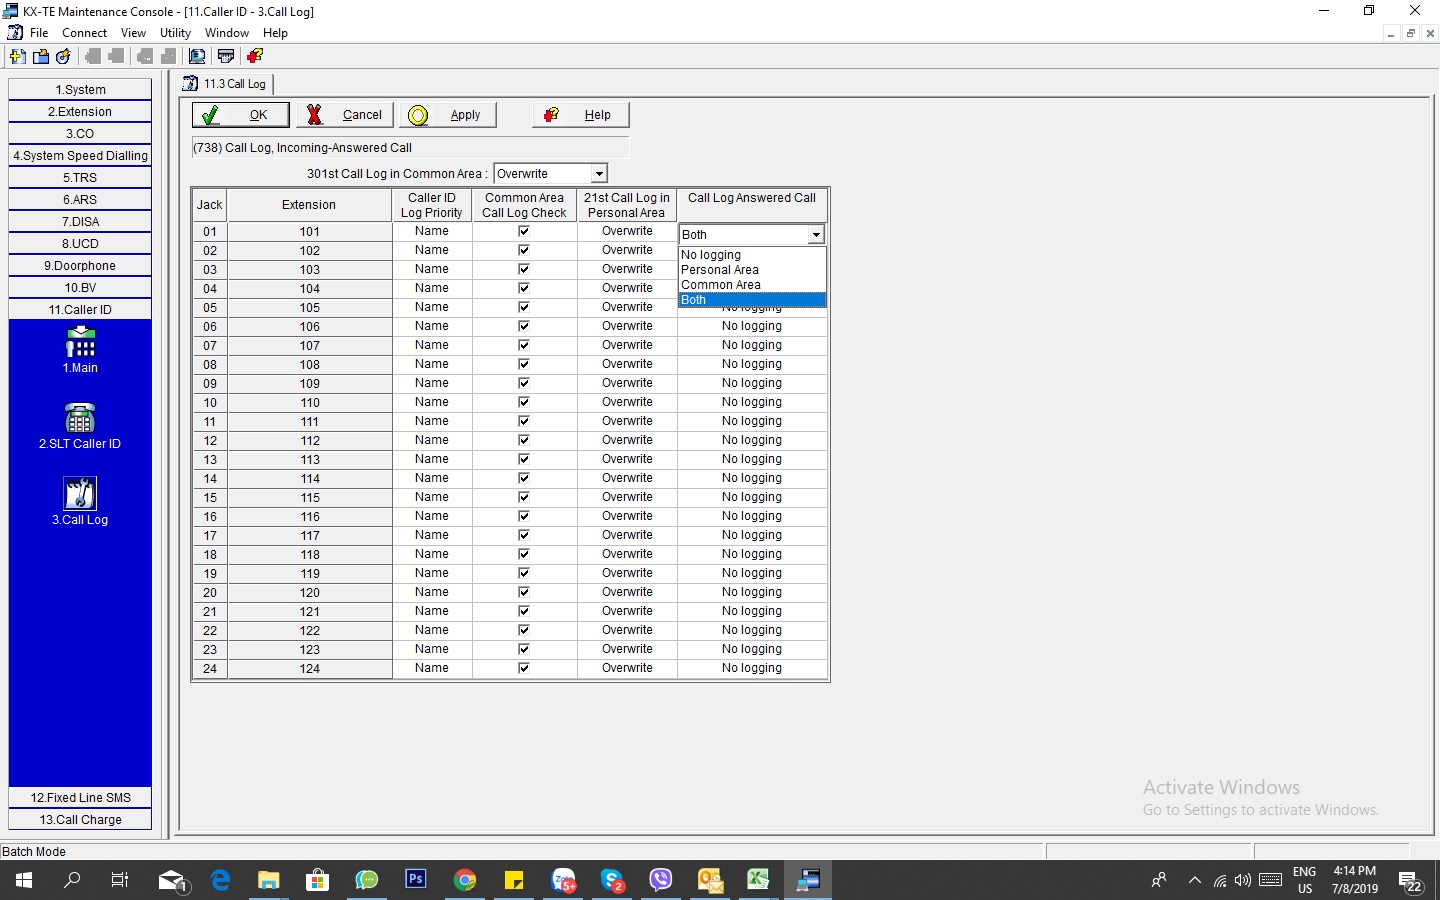Open taskbar search magnifier
This screenshot has width=1440, height=900.
pos(72,880)
